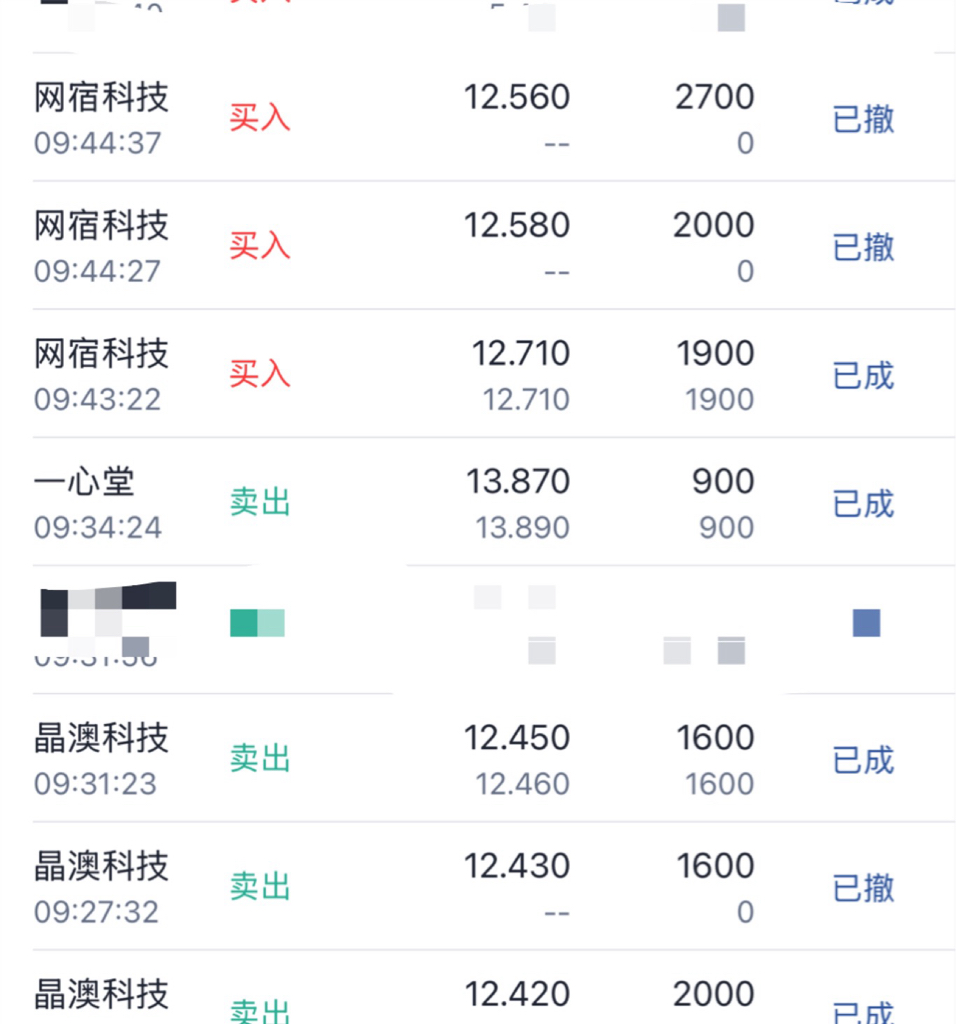Select the 13.870 order price of 一心堂
Screen dimensions: 956x1024
point(517,482)
